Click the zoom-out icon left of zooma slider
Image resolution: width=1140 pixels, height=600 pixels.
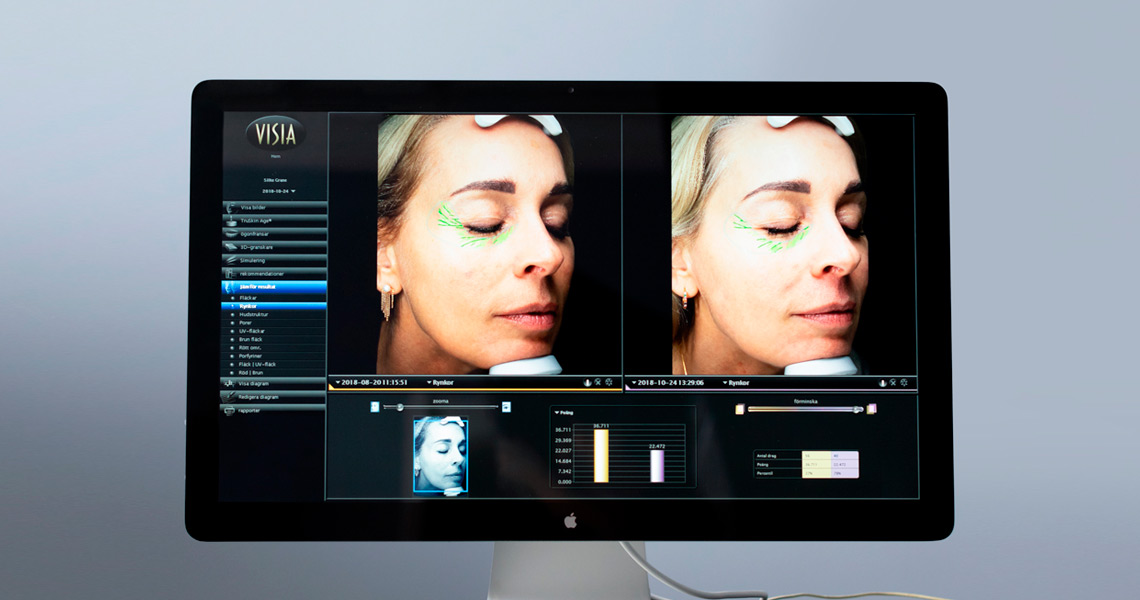point(374,407)
